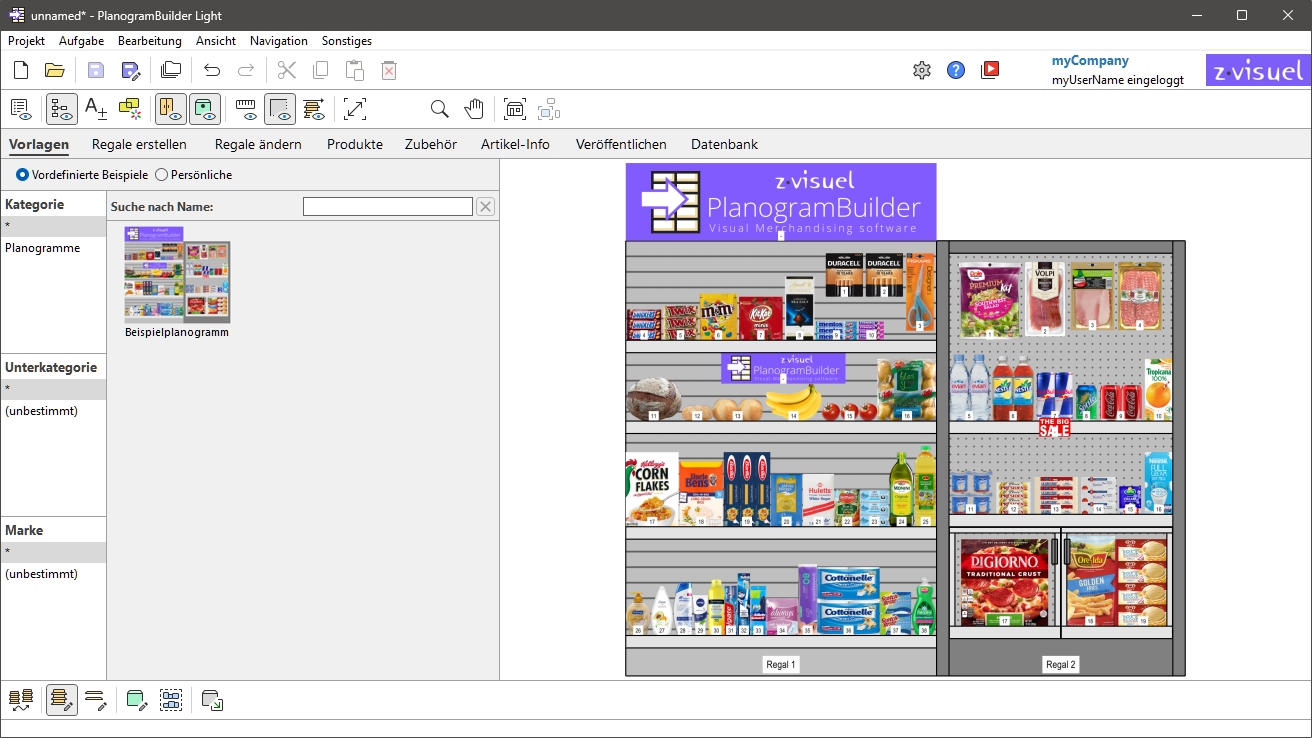Switch to the Veröffentlichen tab
This screenshot has width=1312, height=738.
[621, 144]
